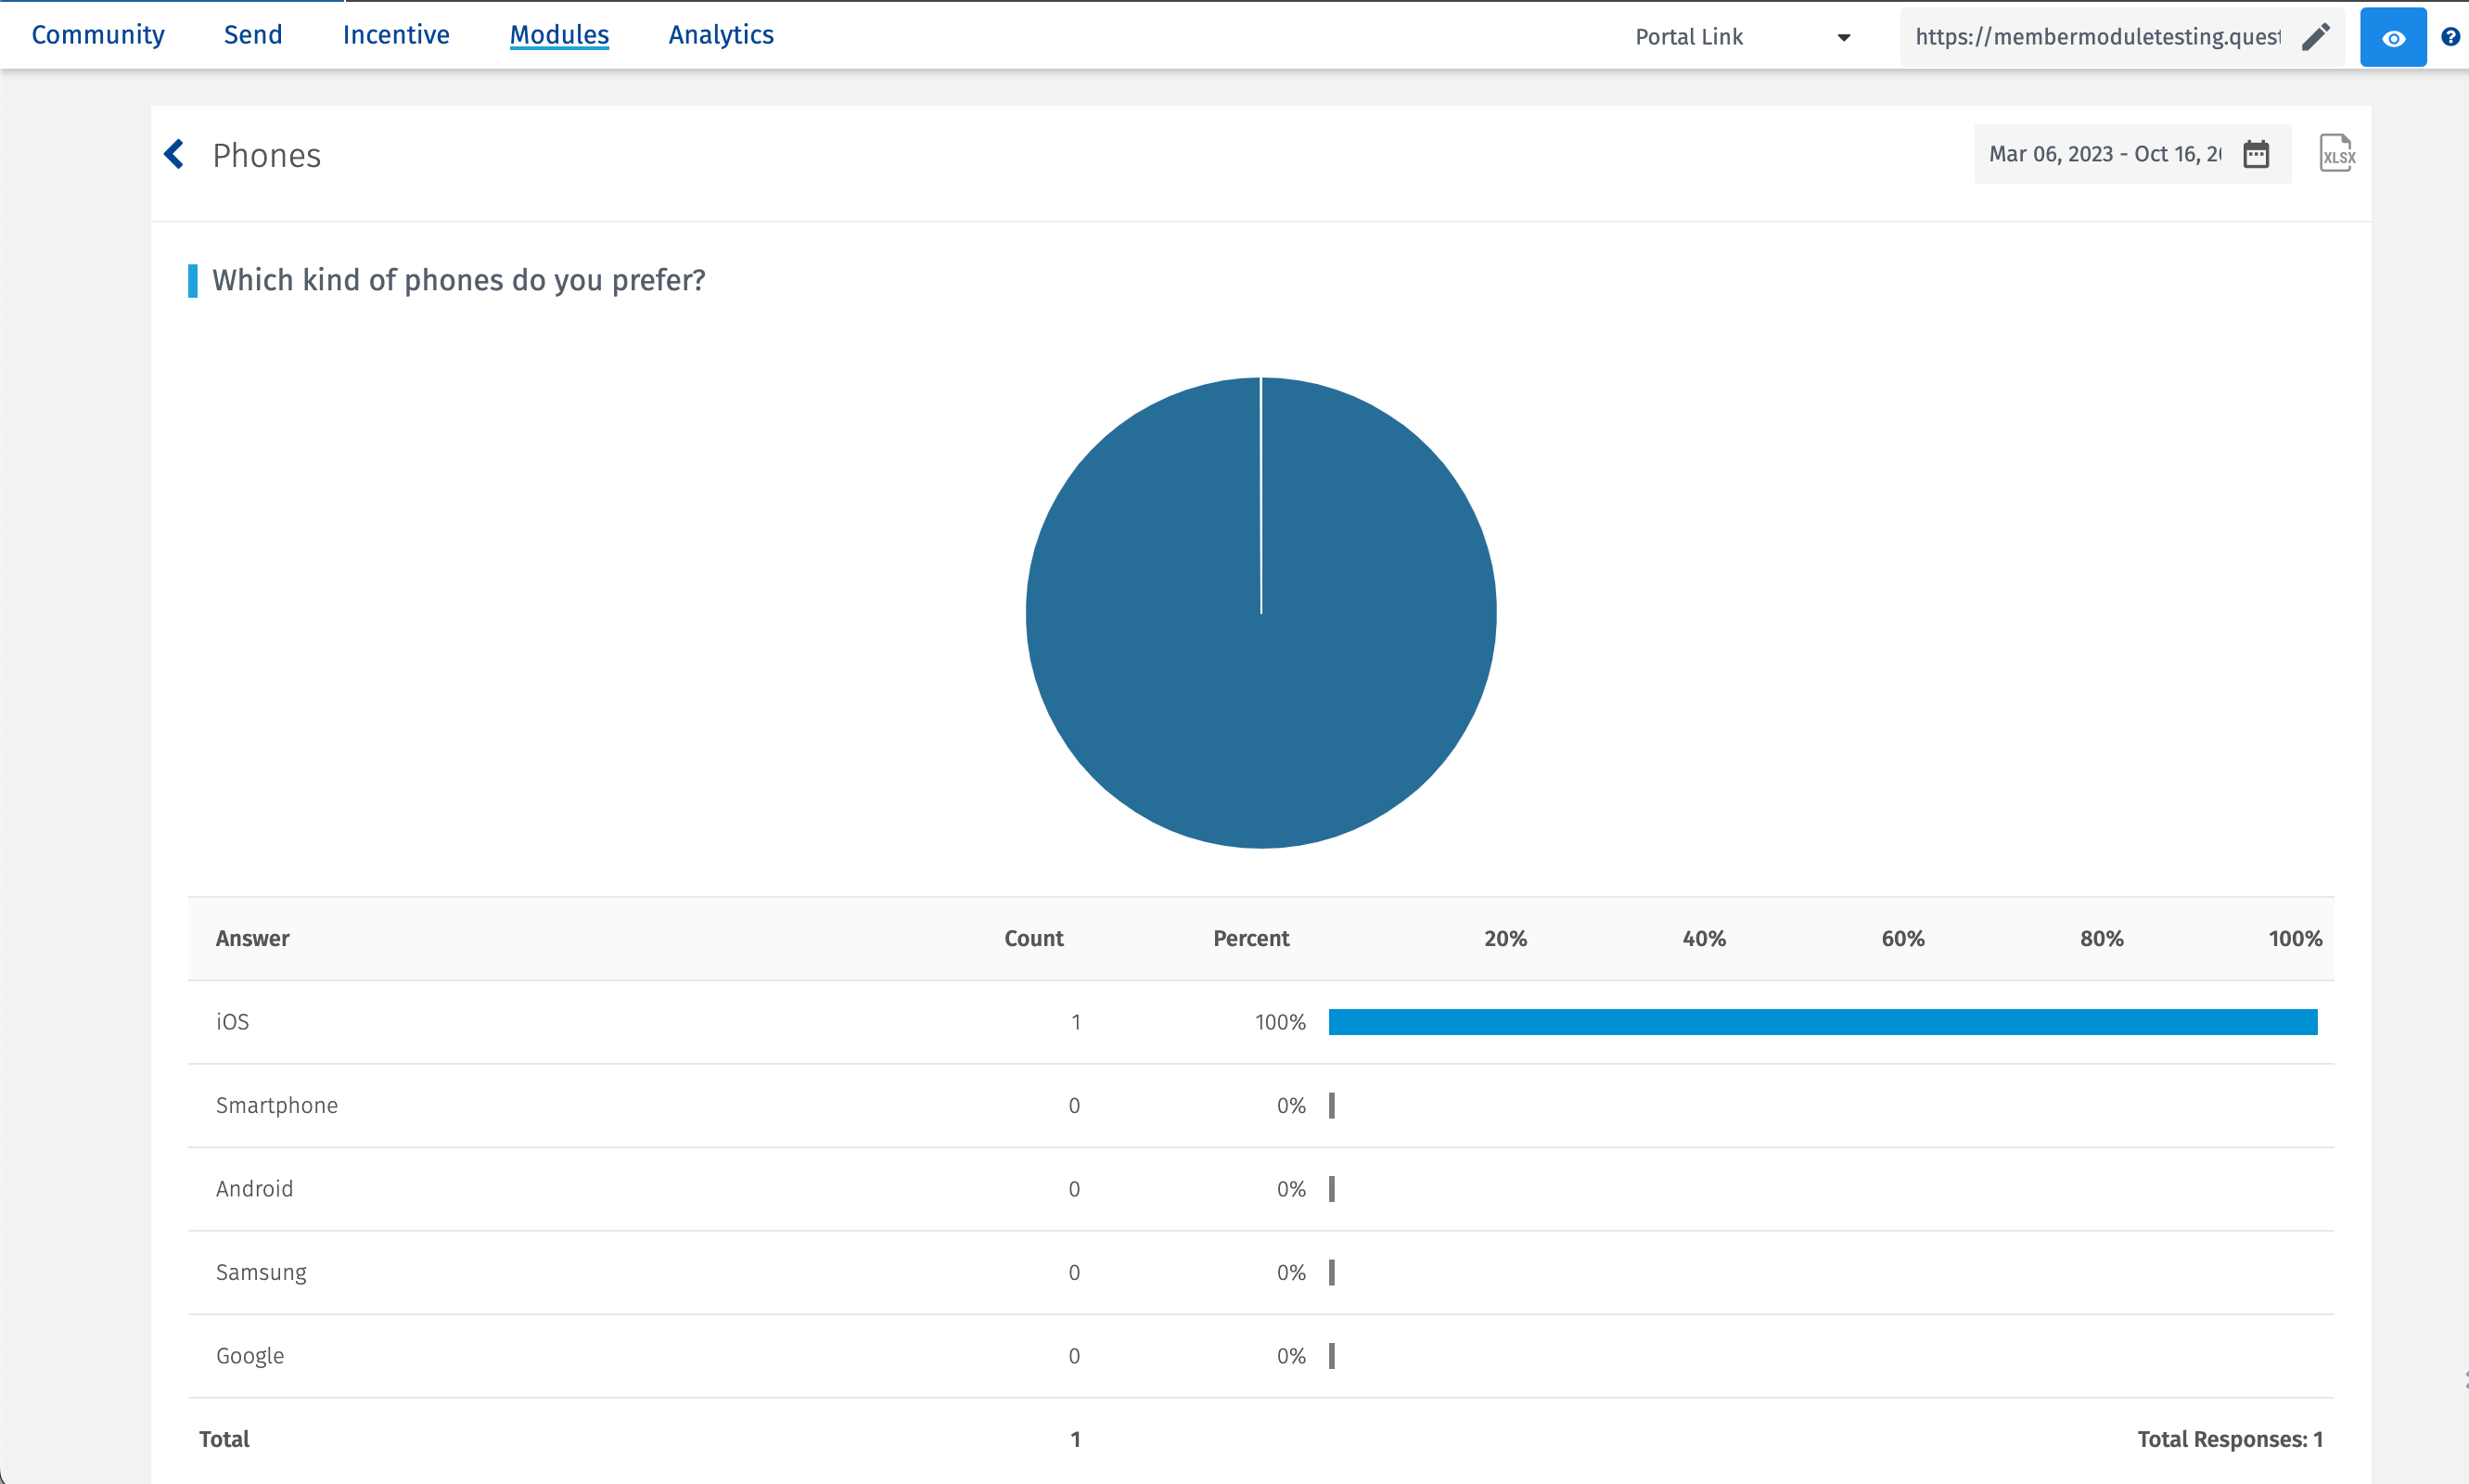
Task: Open the Analytics tab
Action: [721, 35]
